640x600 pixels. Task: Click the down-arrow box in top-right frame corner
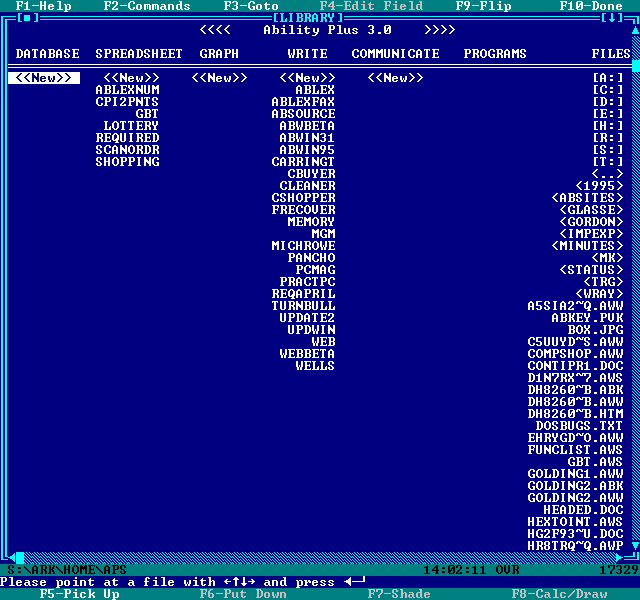612,17
